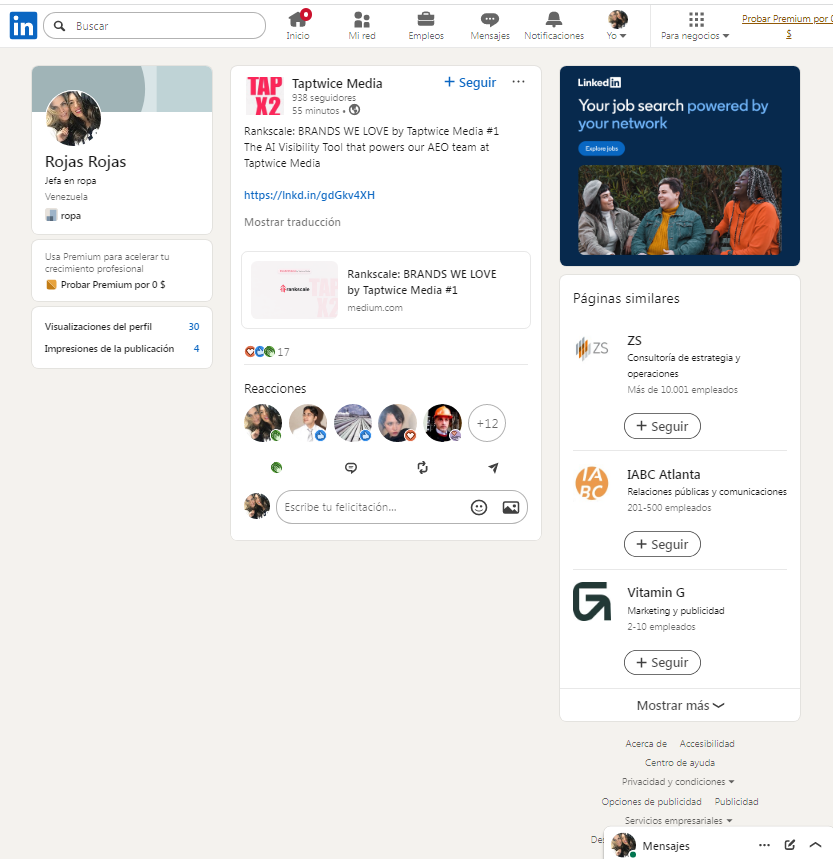Open the Vitamin G logo
Screen dimensions: 833x859
[592, 602]
